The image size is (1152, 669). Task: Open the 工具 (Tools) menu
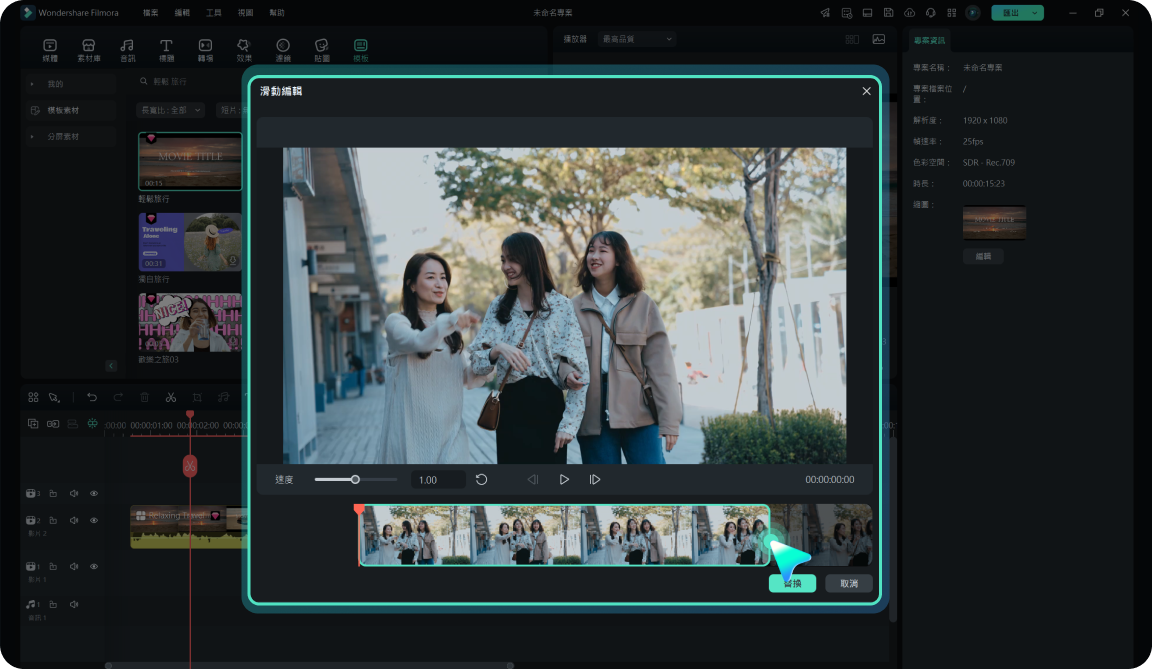tap(214, 12)
